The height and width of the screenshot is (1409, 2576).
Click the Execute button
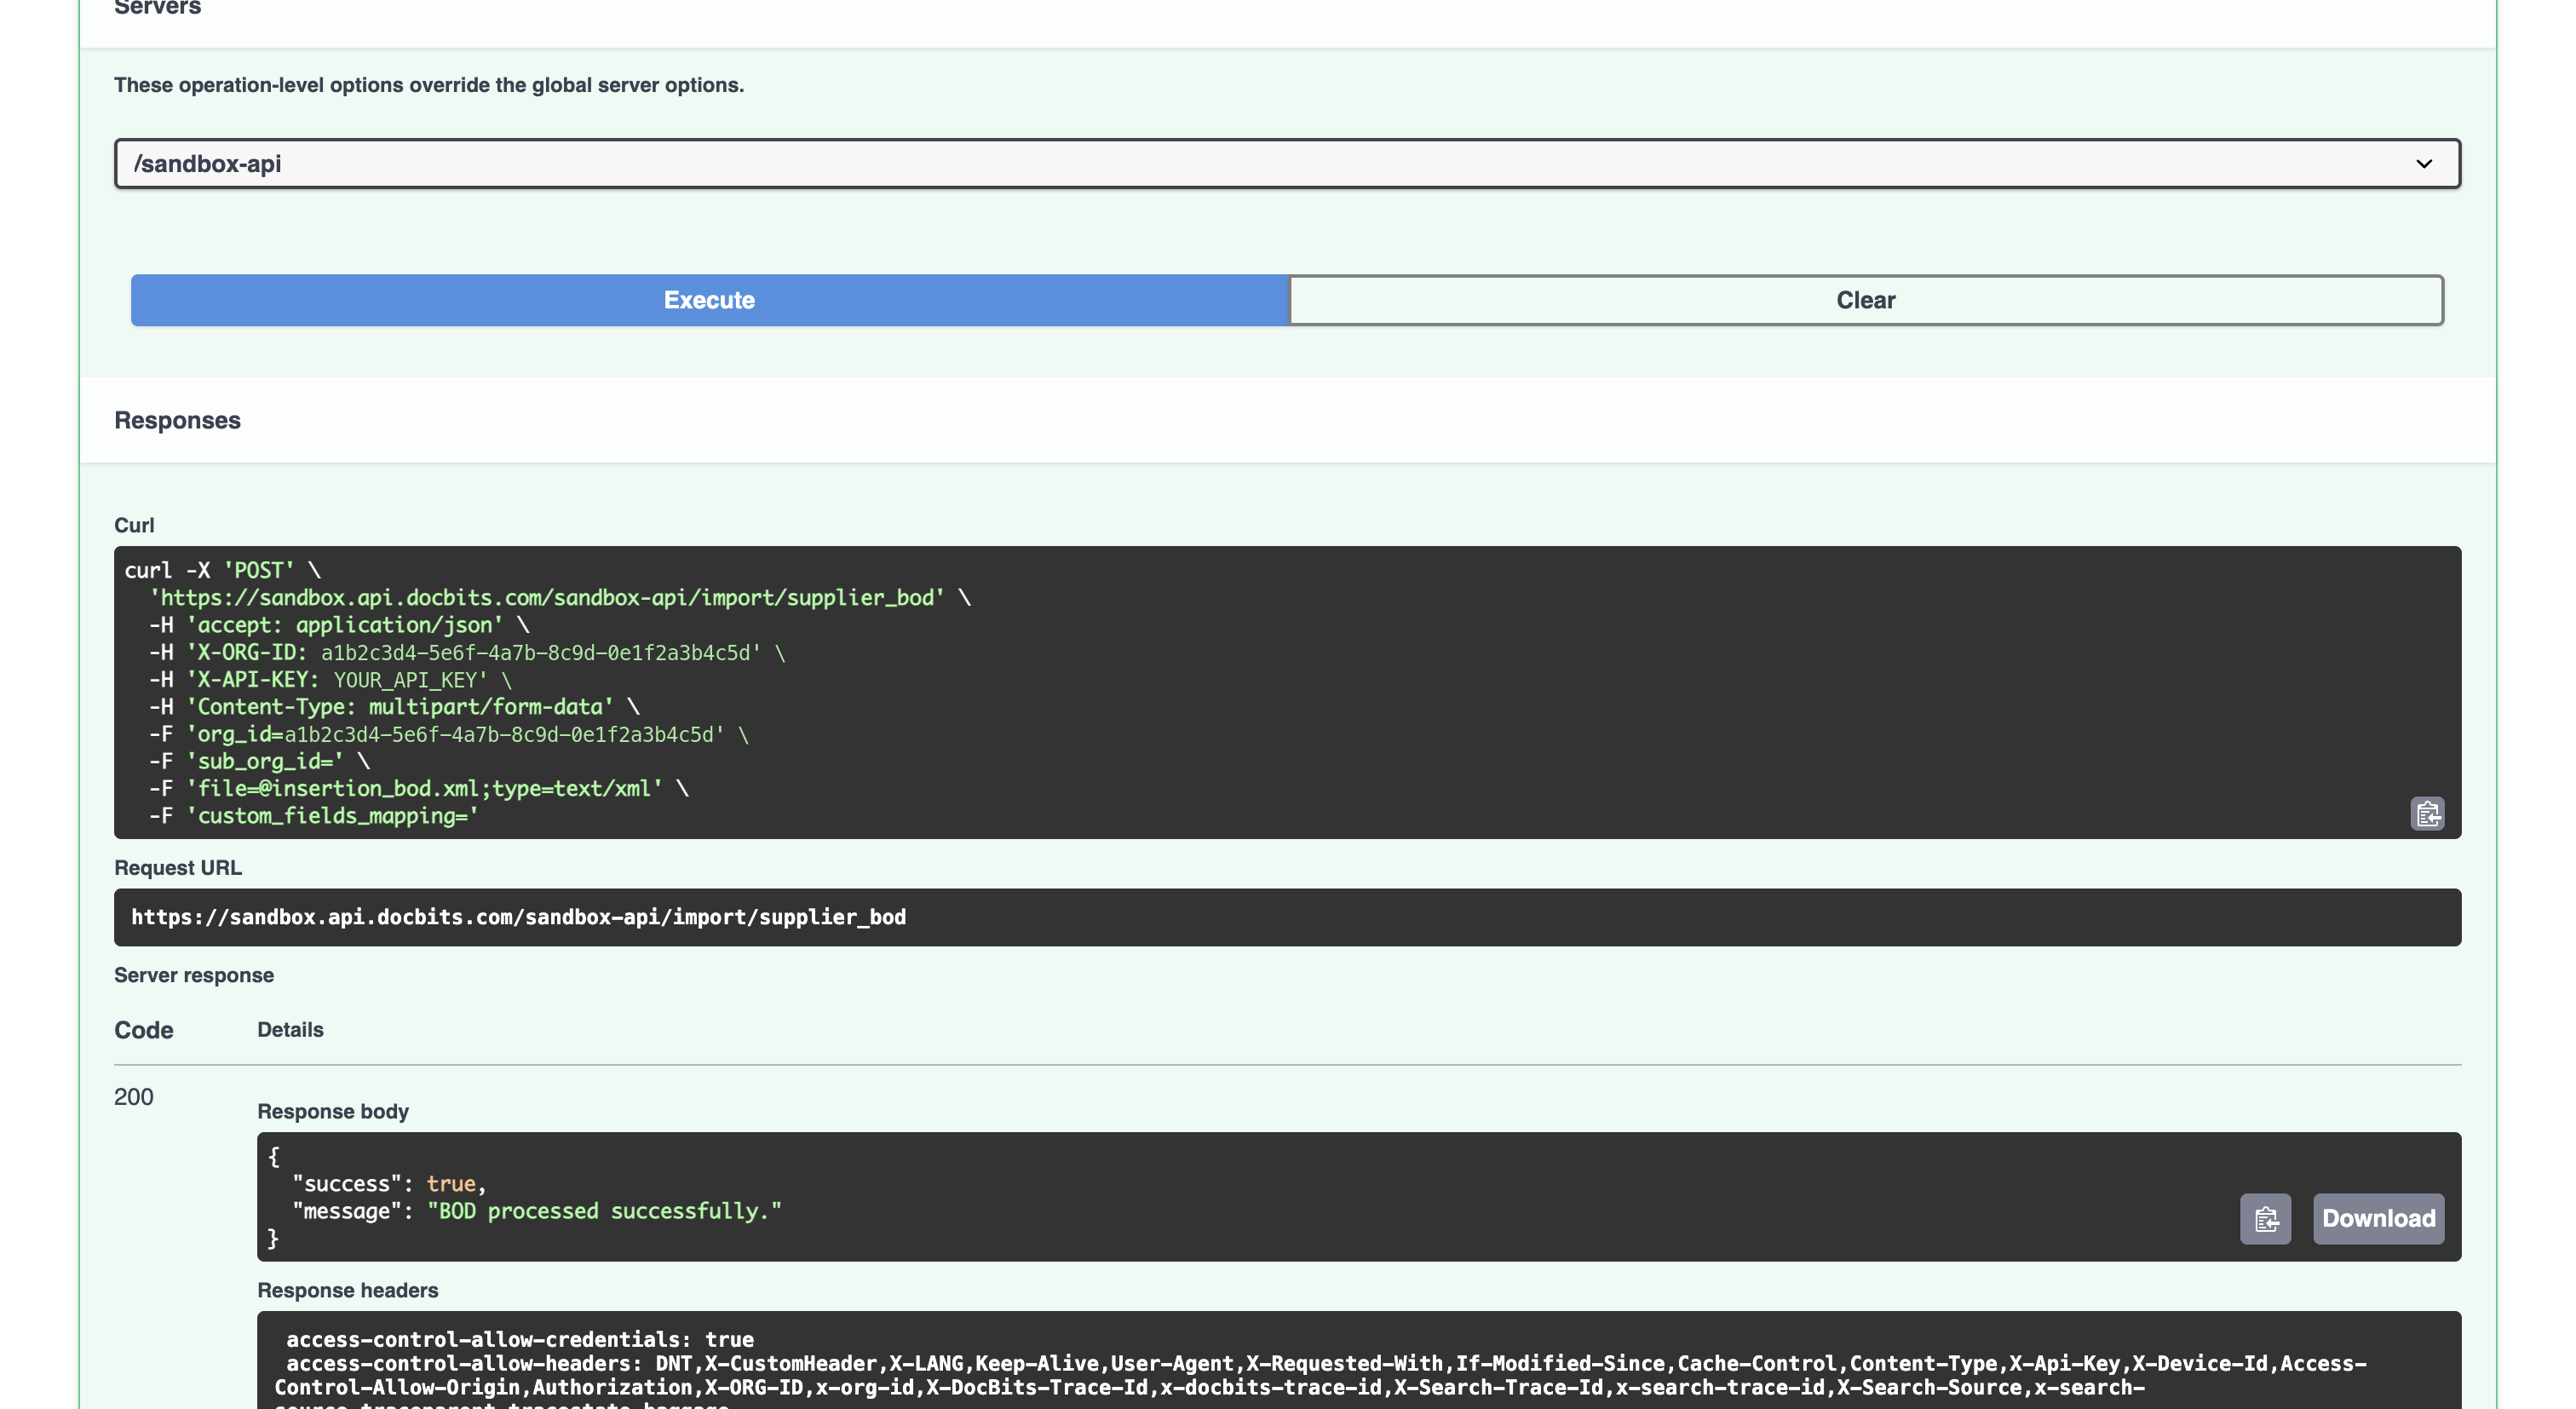709,300
